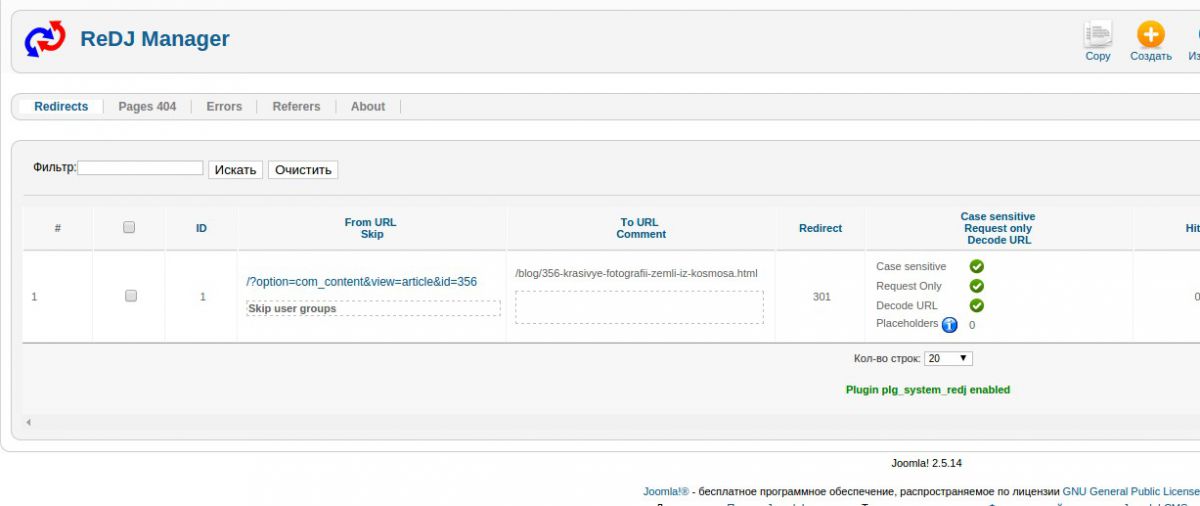Open the Кол-во строк rows dropdown
This screenshot has width=1200, height=506.
click(x=948, y=358)
